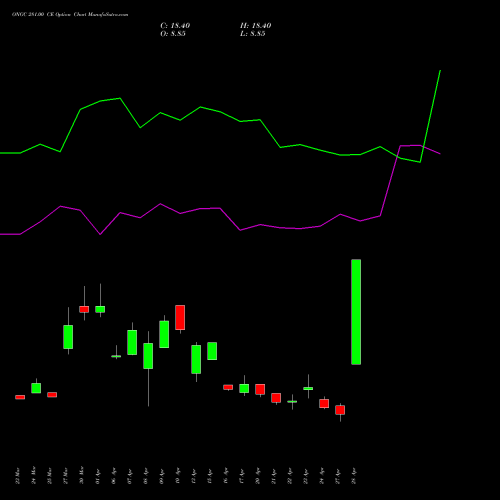500x500 pixels.
Task: Click the high value H: 18.40
Action: tap(256, 26)
